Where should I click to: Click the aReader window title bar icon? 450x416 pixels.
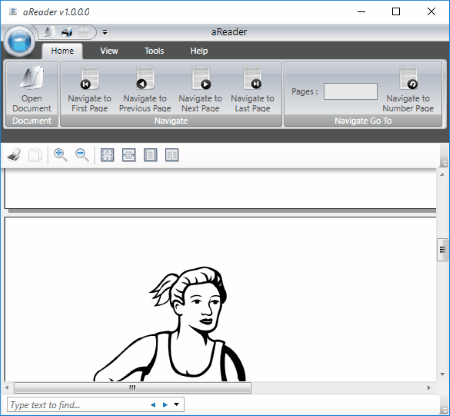[x=13, y=12]
